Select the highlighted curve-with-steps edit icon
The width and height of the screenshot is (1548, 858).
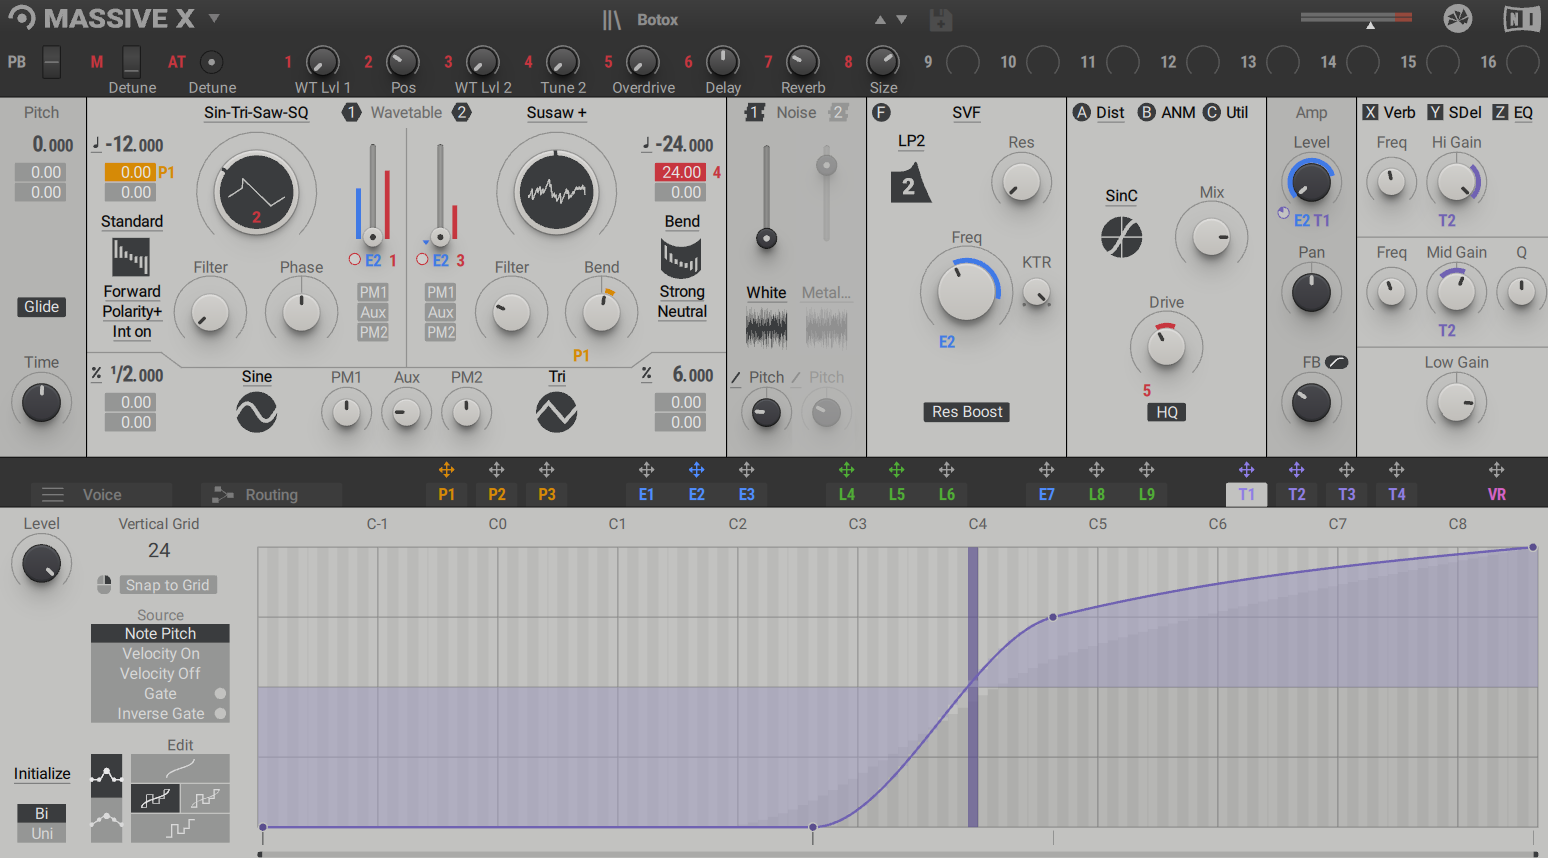coord(155,798)
